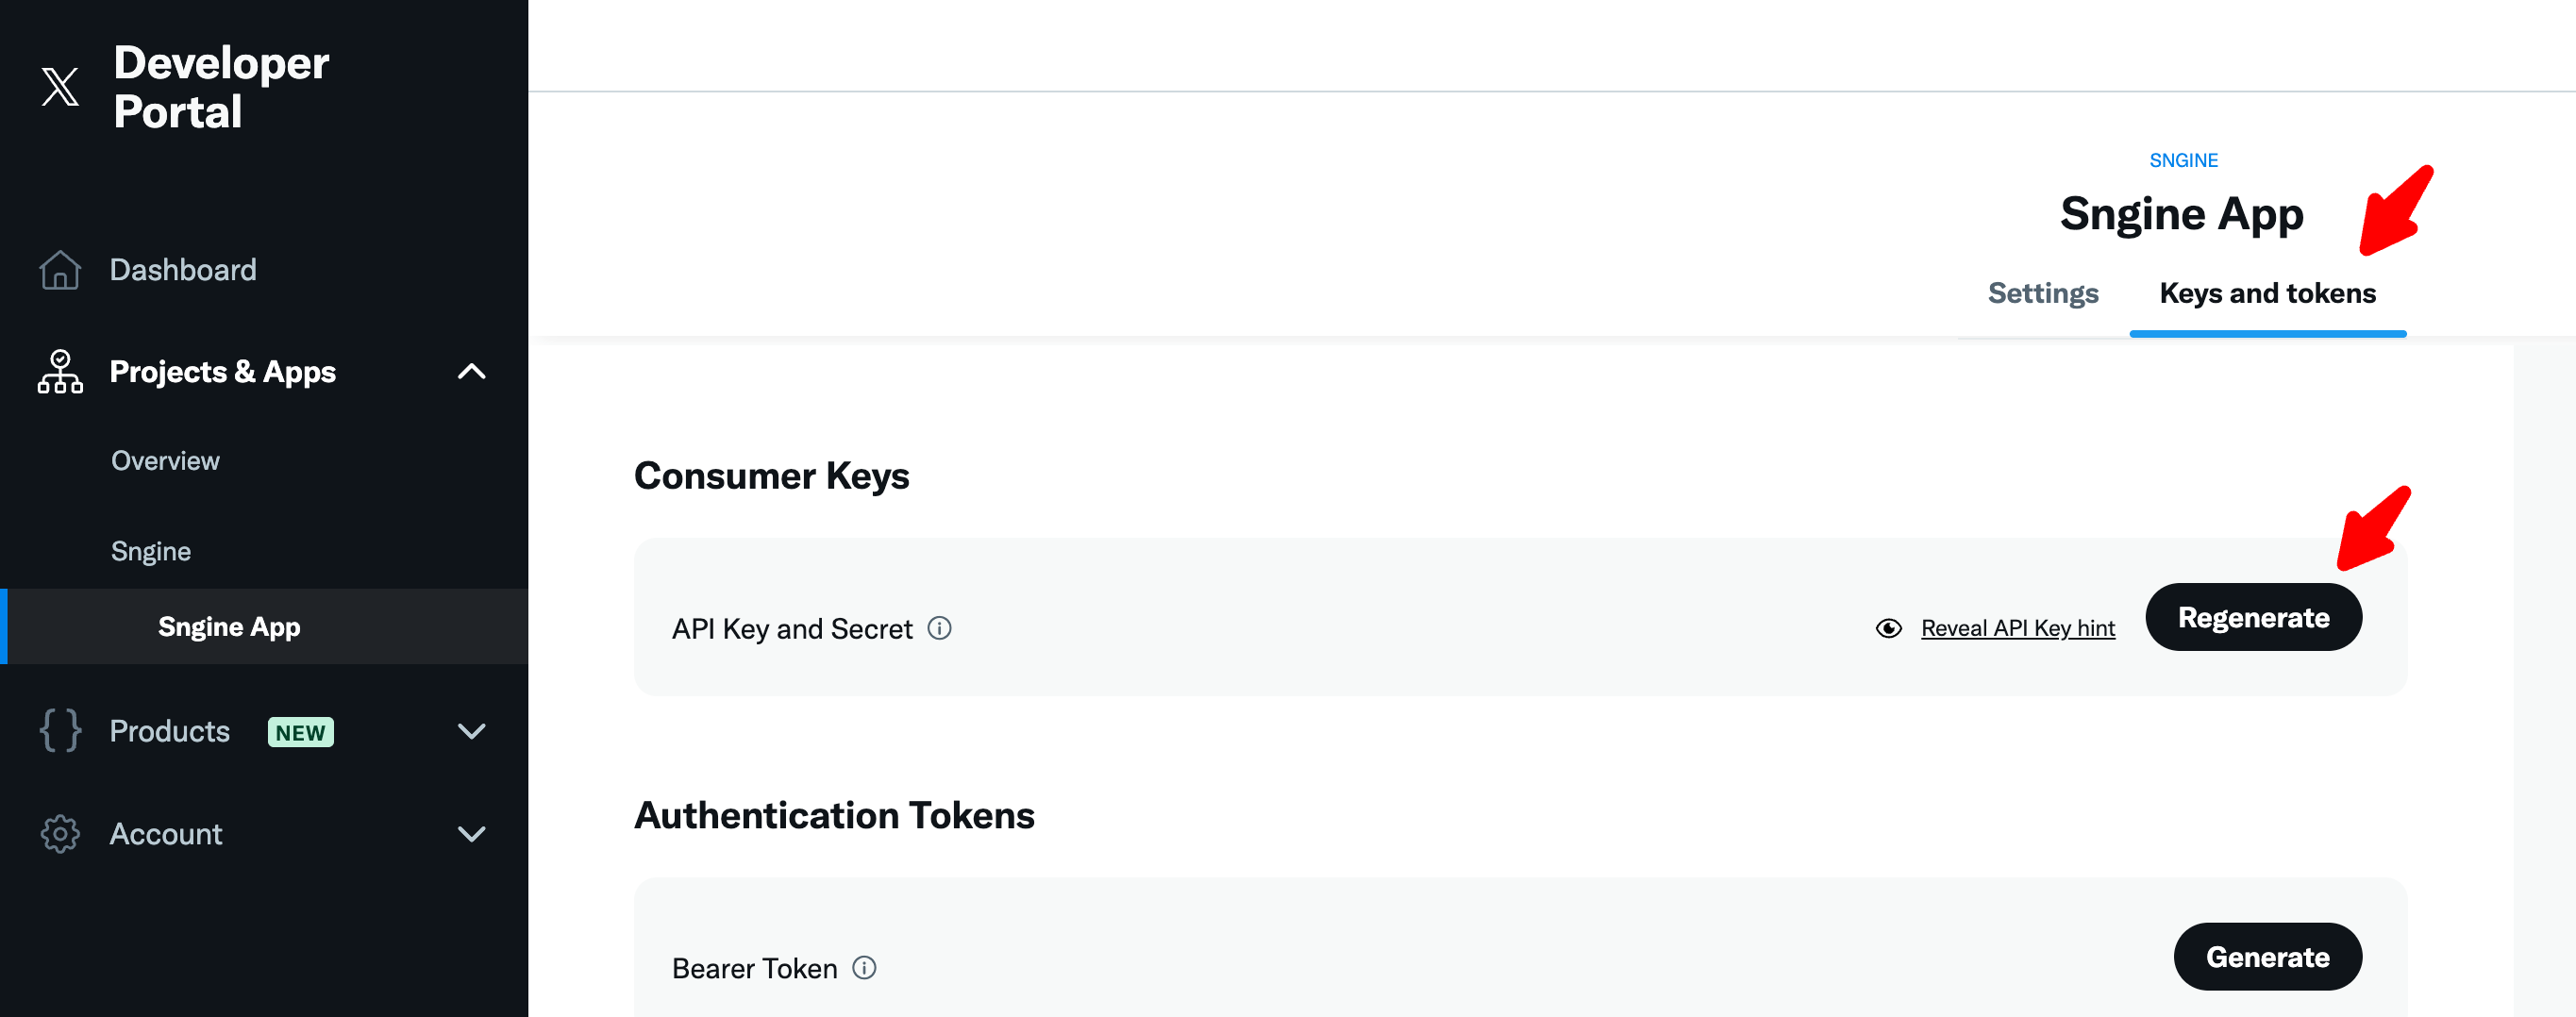
Task: Switch to the Settings tab
Action: [x=2042, y=293]
